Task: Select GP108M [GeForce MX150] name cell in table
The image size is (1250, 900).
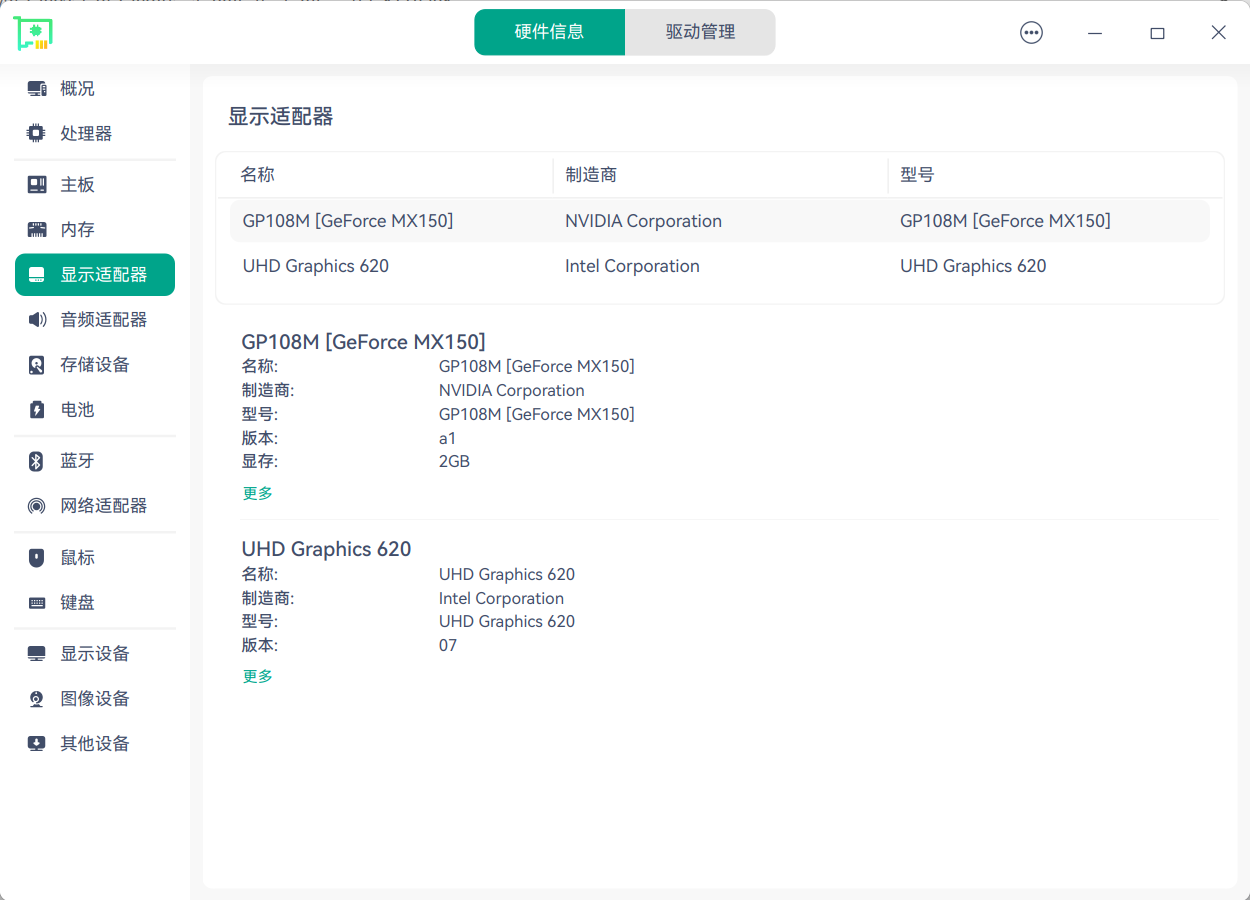Action: 348,221
